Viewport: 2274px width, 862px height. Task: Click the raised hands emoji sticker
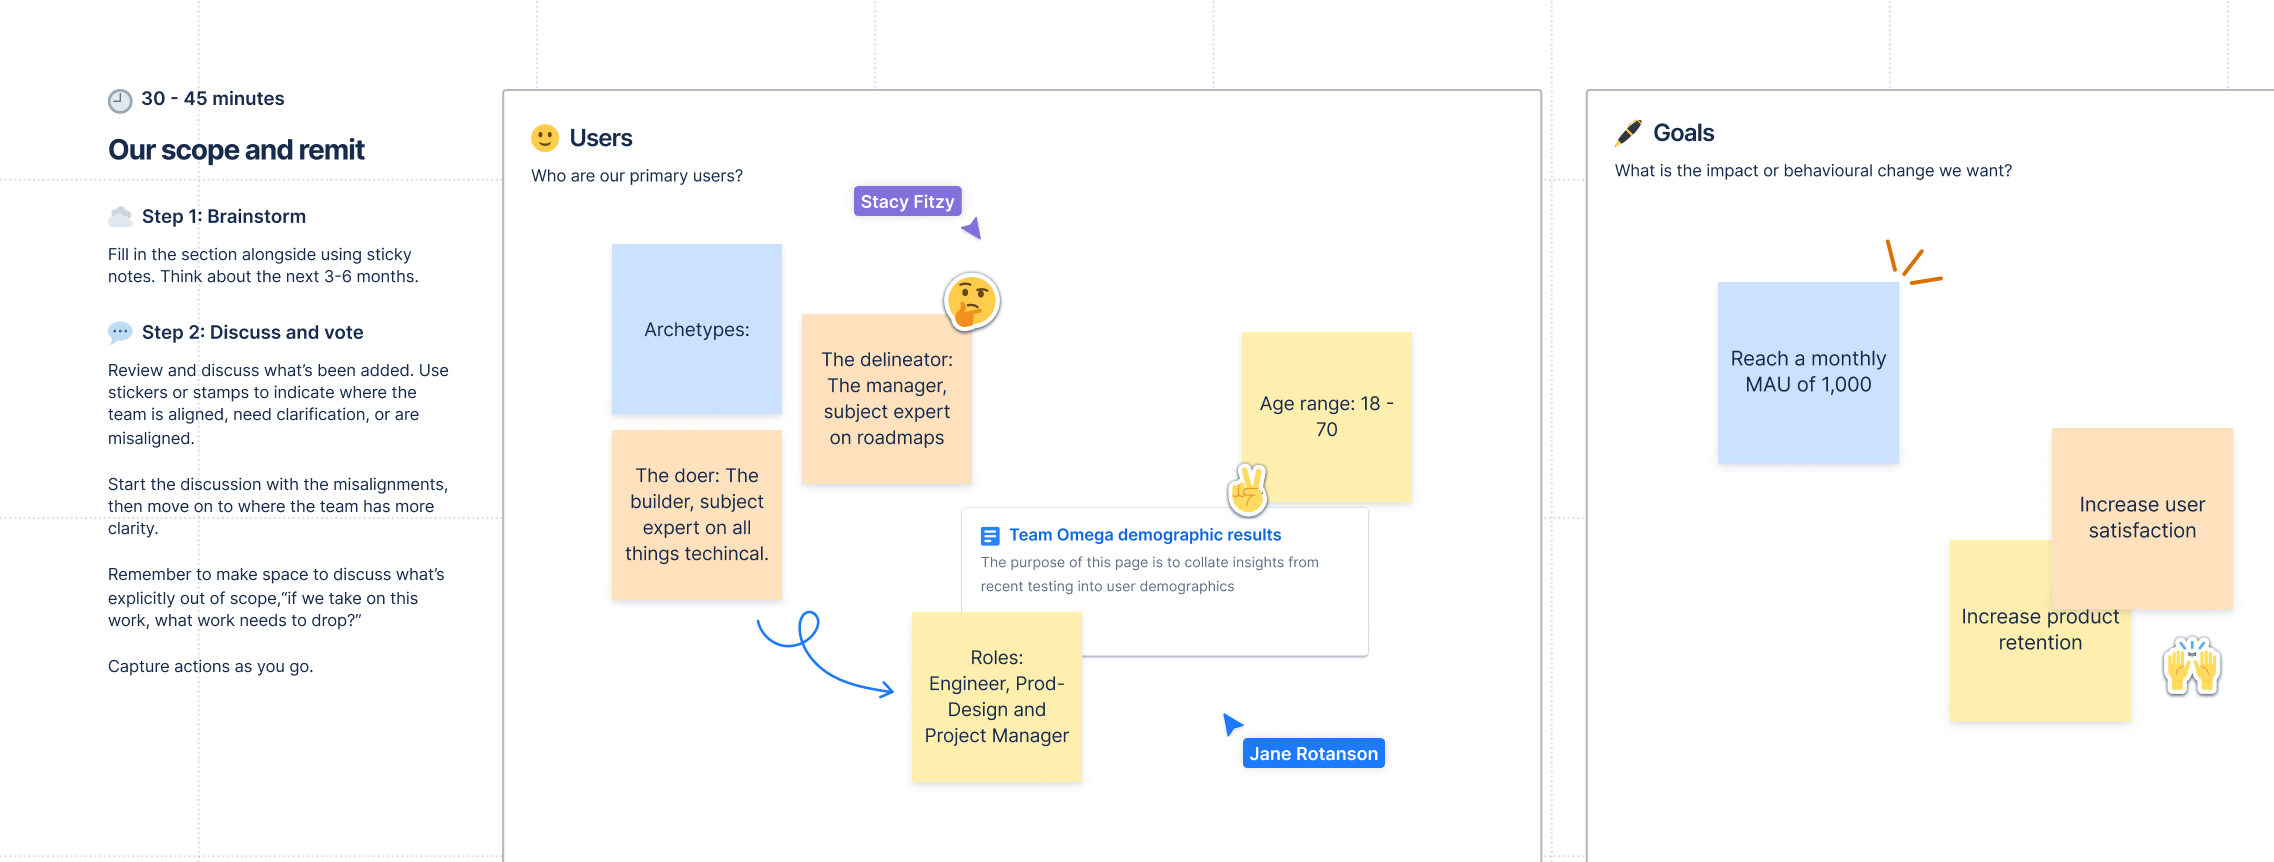[2191, 666]
